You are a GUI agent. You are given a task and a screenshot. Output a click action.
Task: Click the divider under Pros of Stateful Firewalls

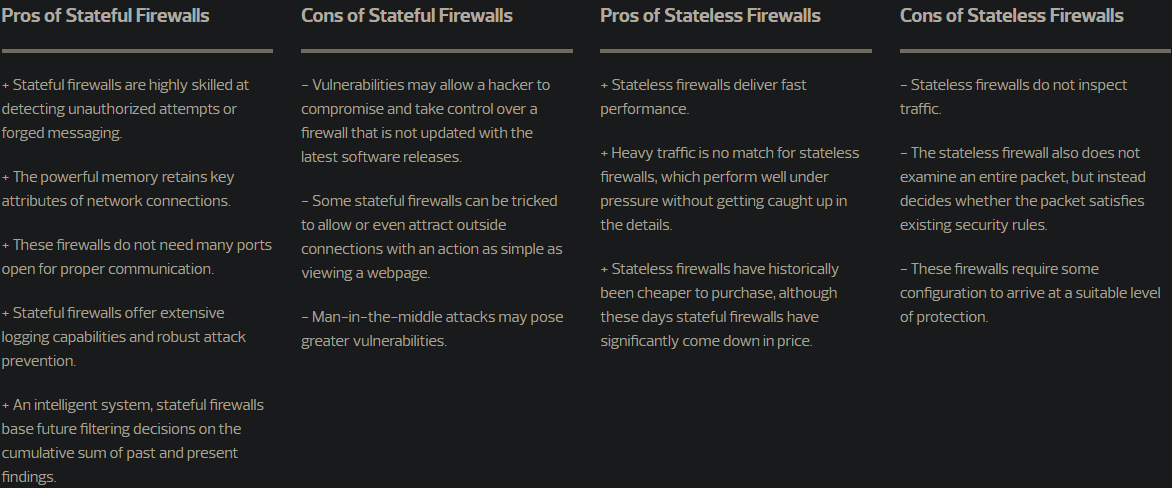[137, 50]
